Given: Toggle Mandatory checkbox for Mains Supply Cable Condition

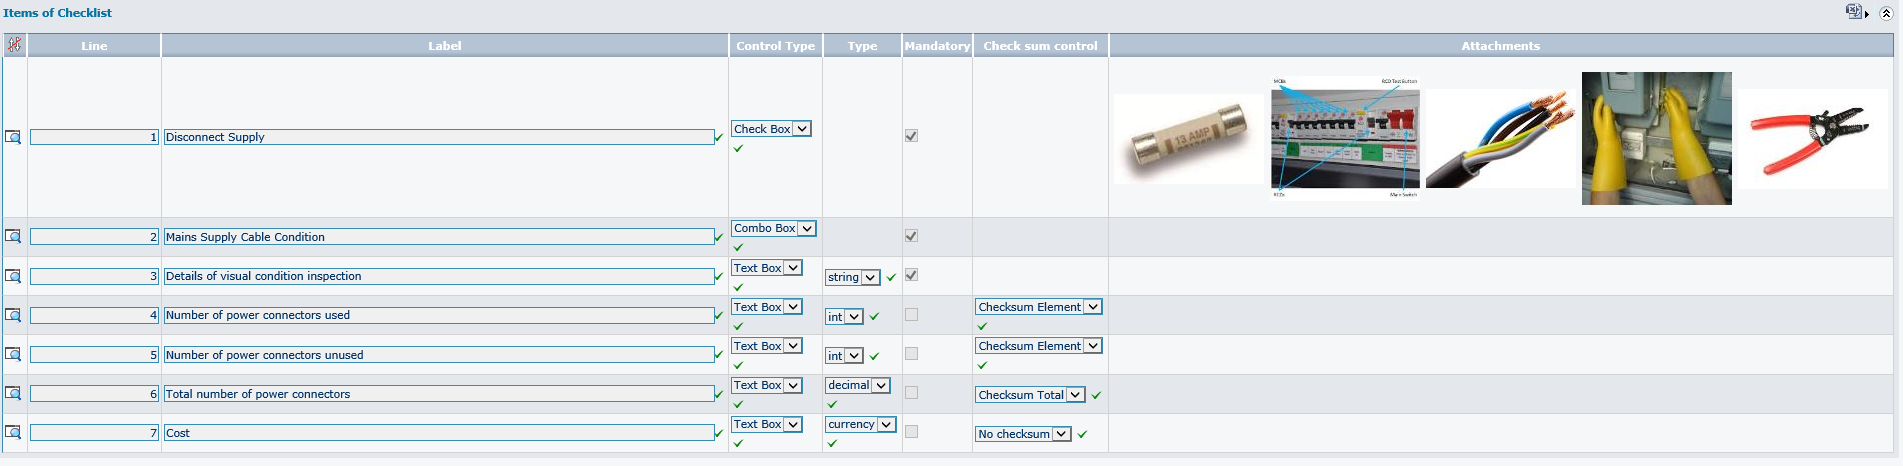Looking at the screenshot, I should (911, 236).
